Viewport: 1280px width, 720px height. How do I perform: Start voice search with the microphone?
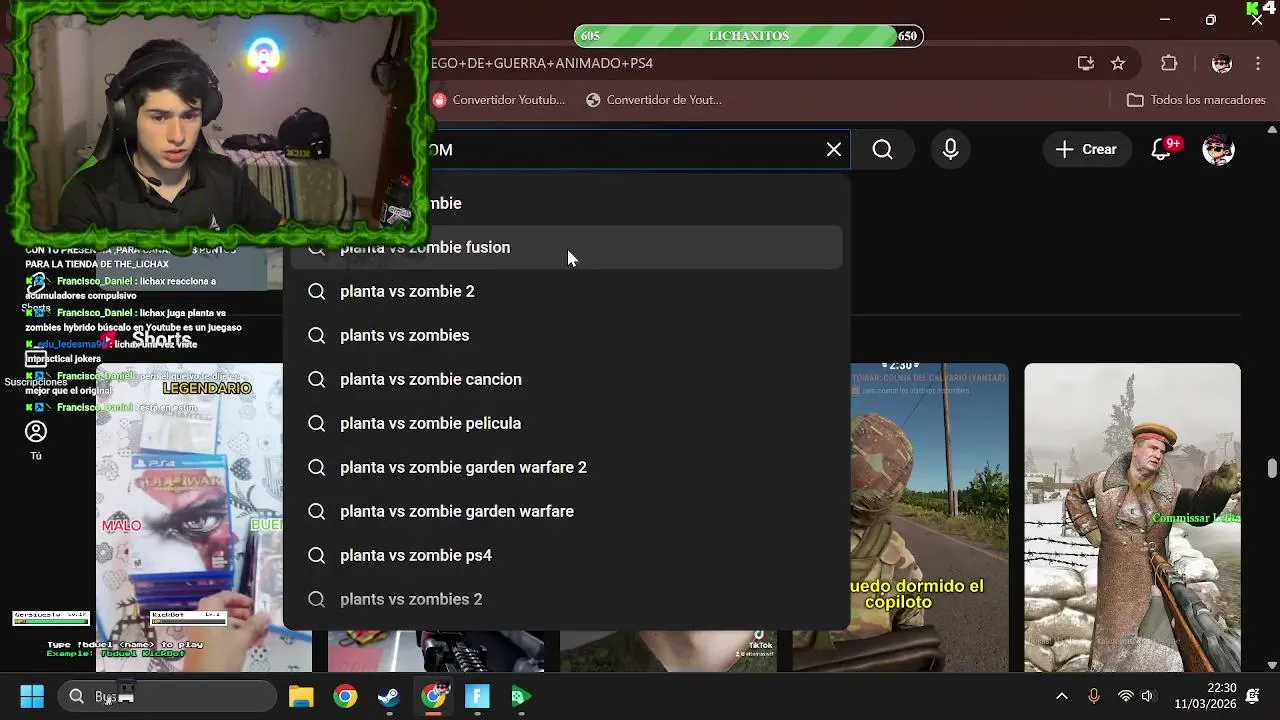click(x=951, y=149)
